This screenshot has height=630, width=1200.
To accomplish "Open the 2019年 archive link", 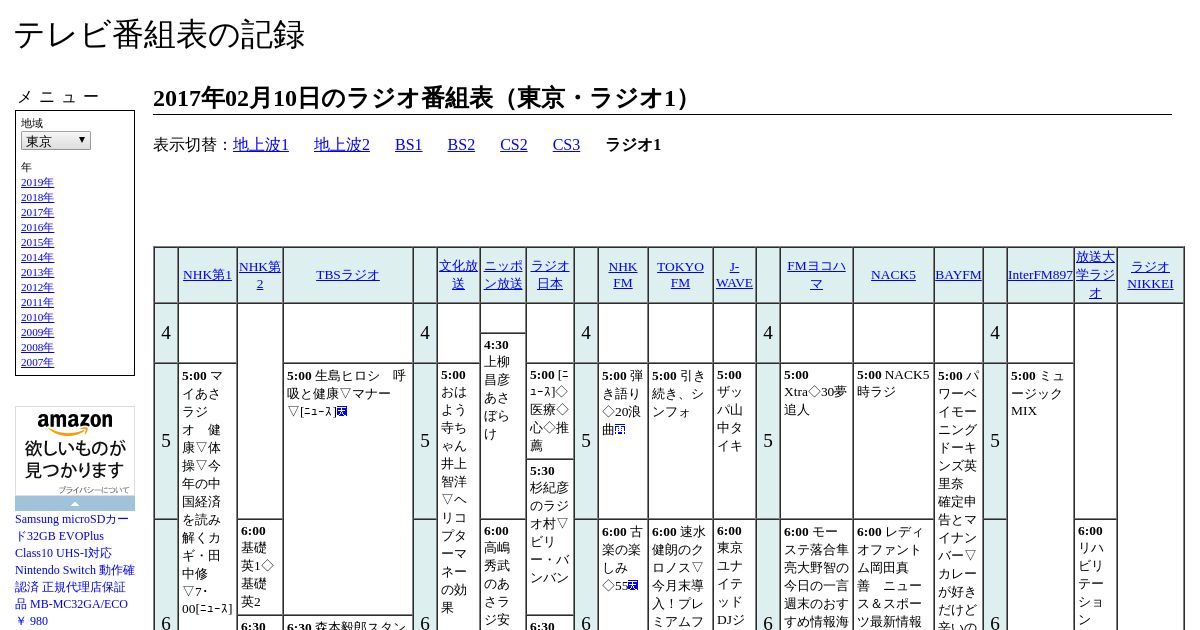I will coord(37,182).
